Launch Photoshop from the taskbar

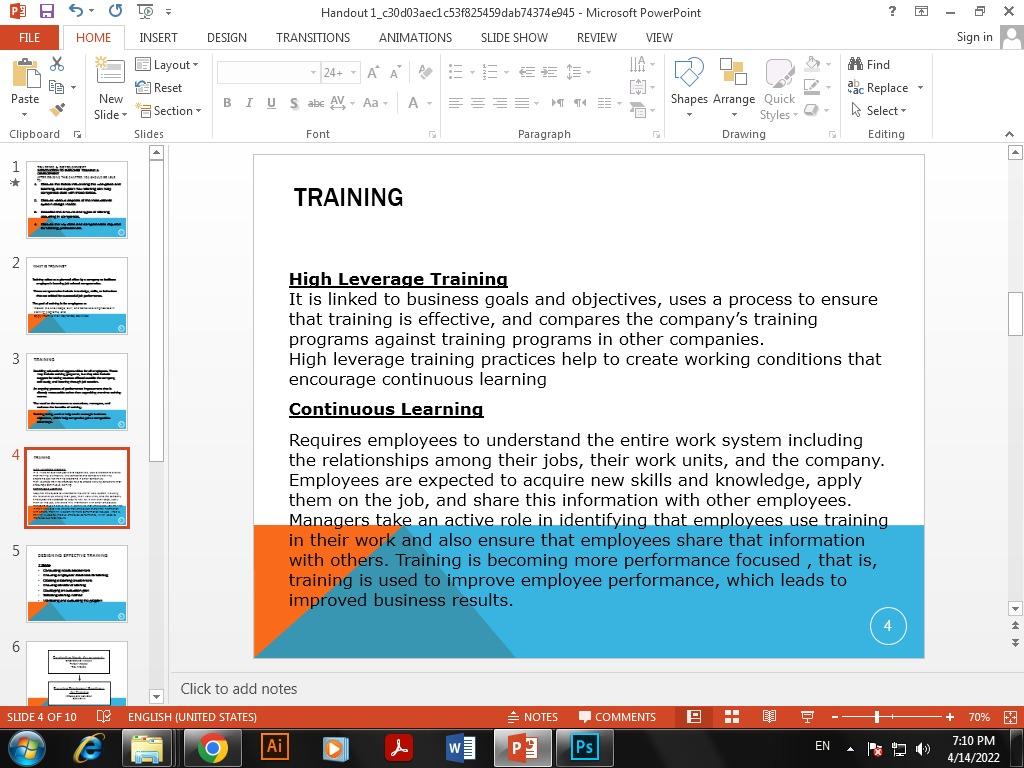coord(583,747)
